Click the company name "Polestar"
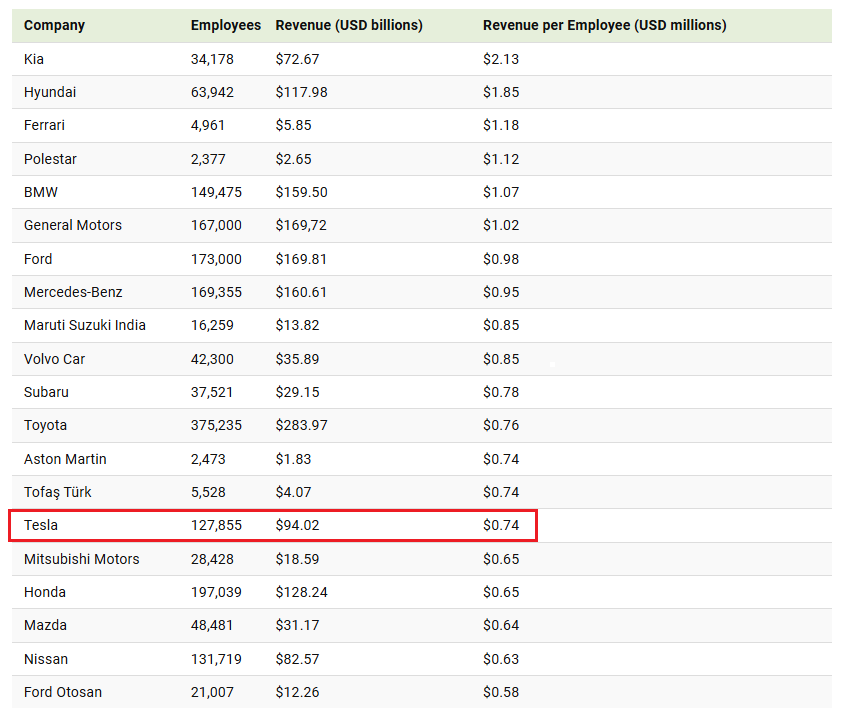The width and height of the screenshot is (849, 724). coord(50,159)
